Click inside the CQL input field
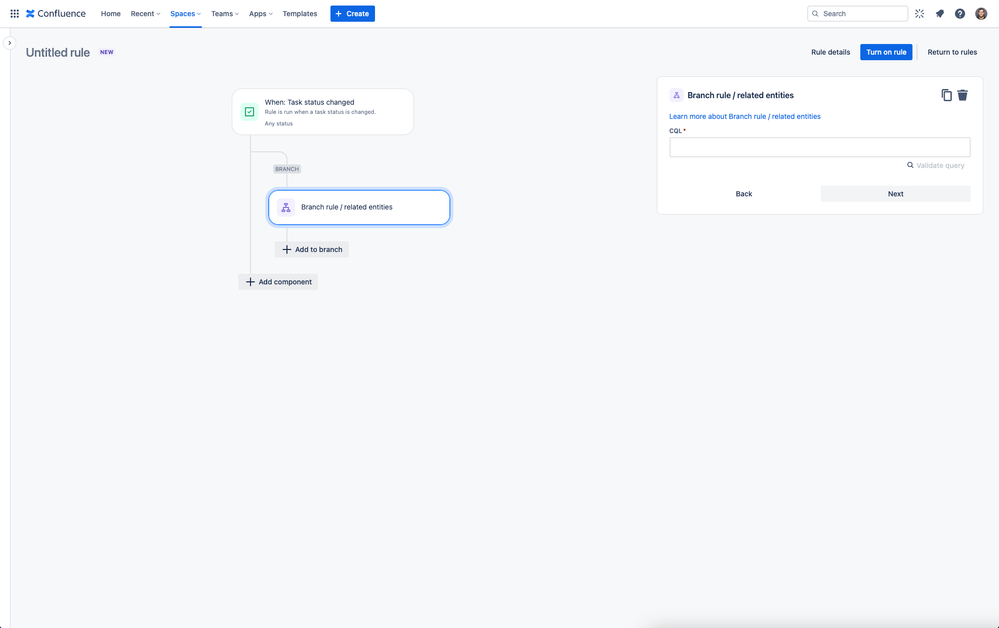Image resolution: width=999 pixels, height=628 pixels. (x=818, y=146)
